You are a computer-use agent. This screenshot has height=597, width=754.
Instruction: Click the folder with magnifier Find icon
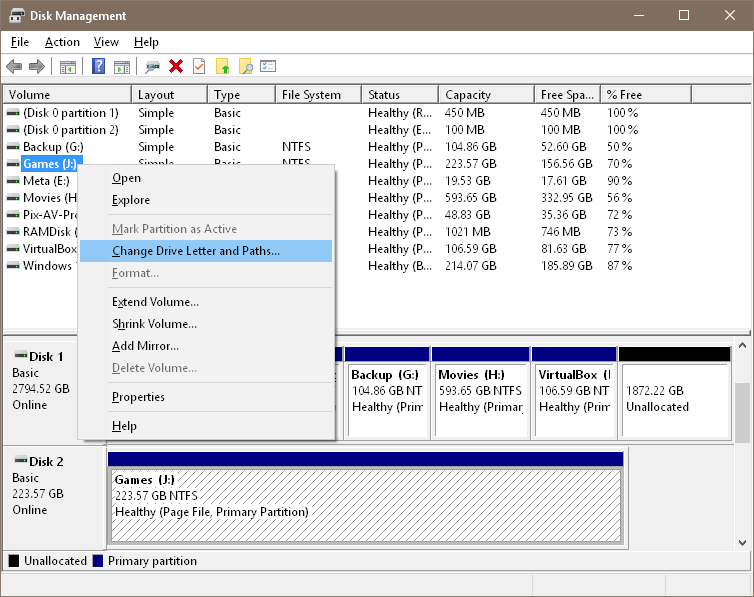click(x=245, y=66)
